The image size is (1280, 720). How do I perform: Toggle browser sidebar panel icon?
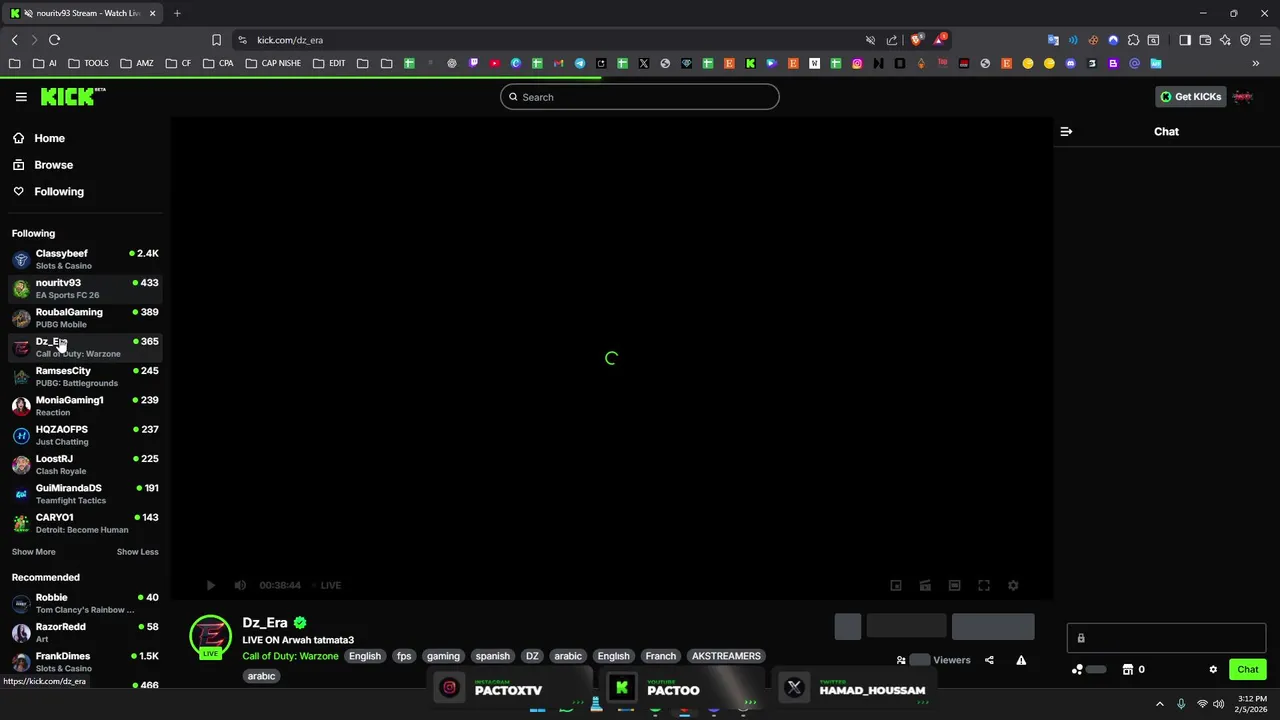tap(1185, 40)
